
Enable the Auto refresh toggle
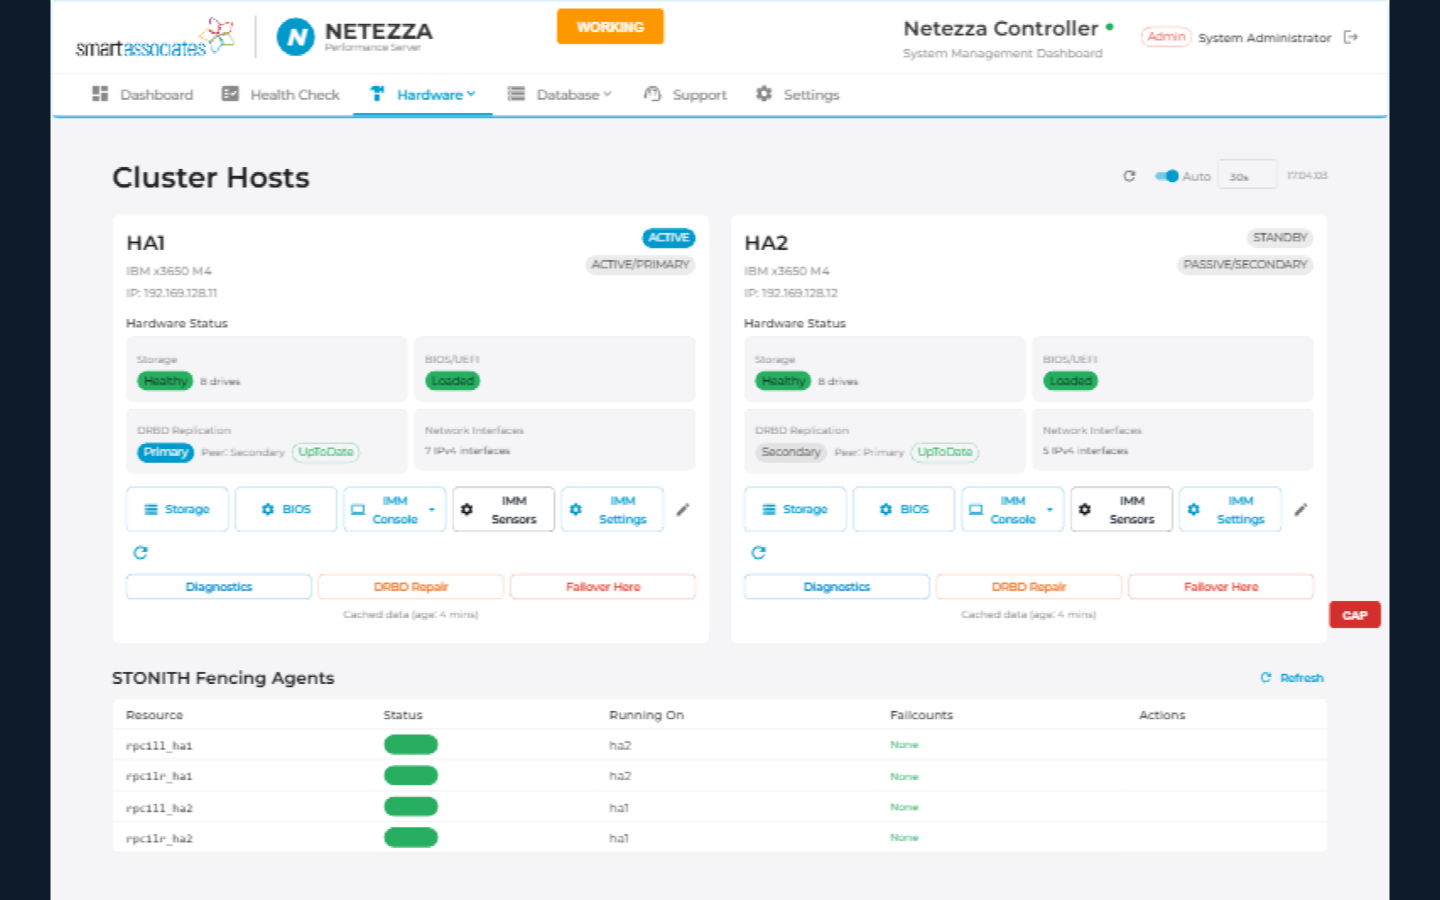1166,175
